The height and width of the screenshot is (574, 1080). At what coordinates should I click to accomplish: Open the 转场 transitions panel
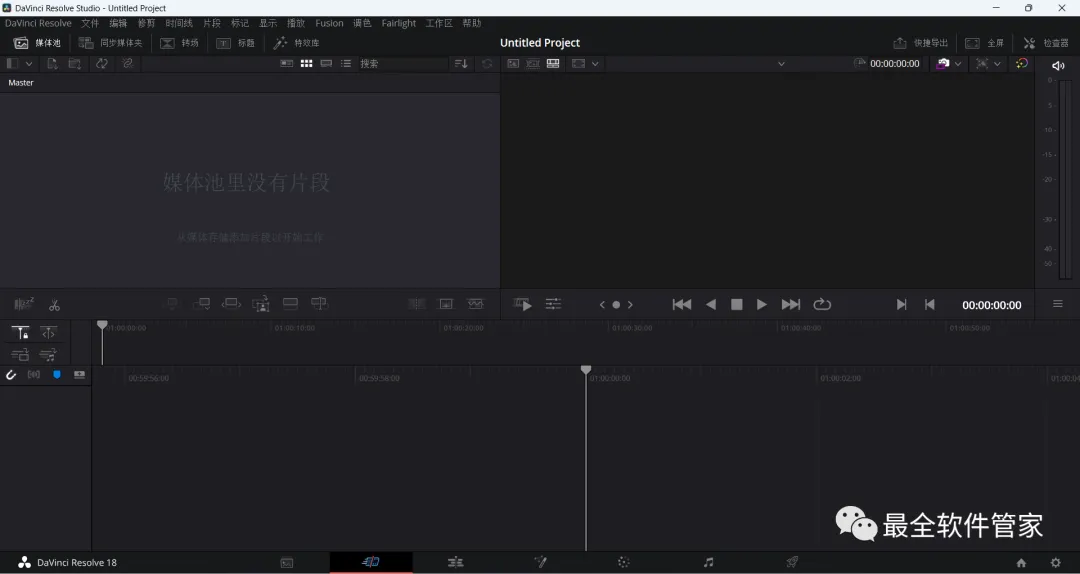coord(179,43)
